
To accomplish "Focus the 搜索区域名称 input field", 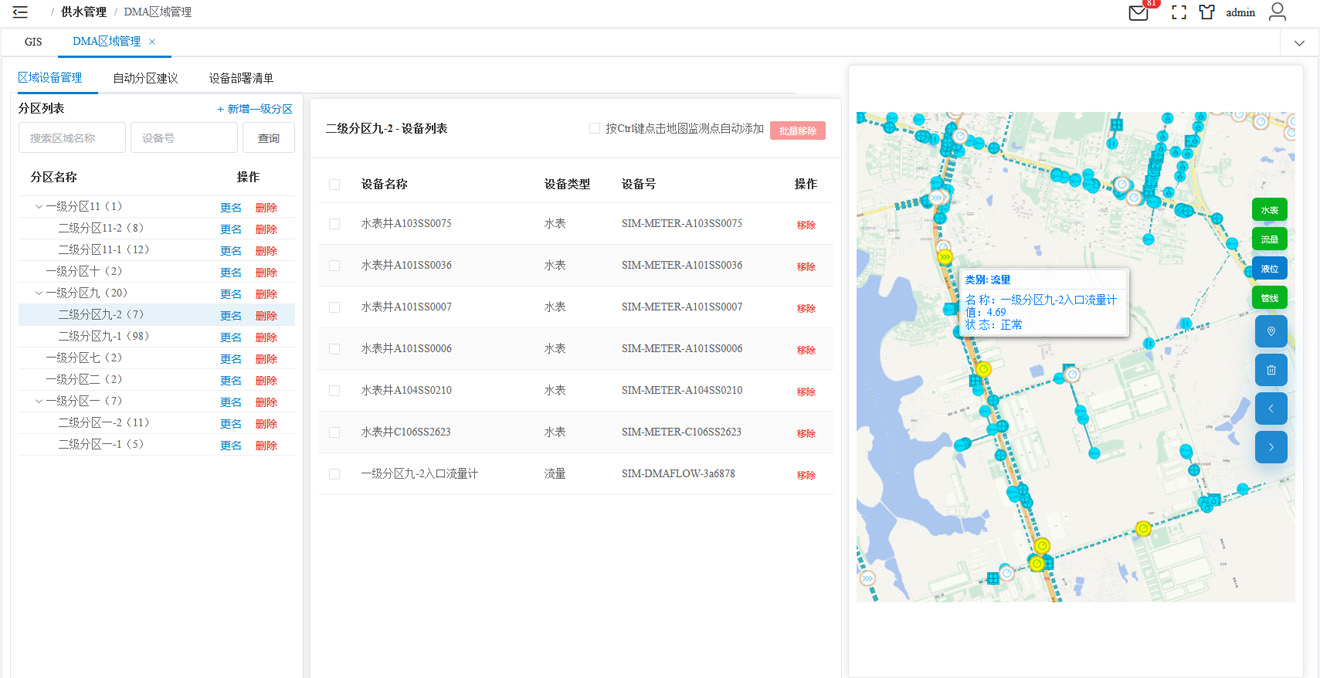I will [72, 138].
